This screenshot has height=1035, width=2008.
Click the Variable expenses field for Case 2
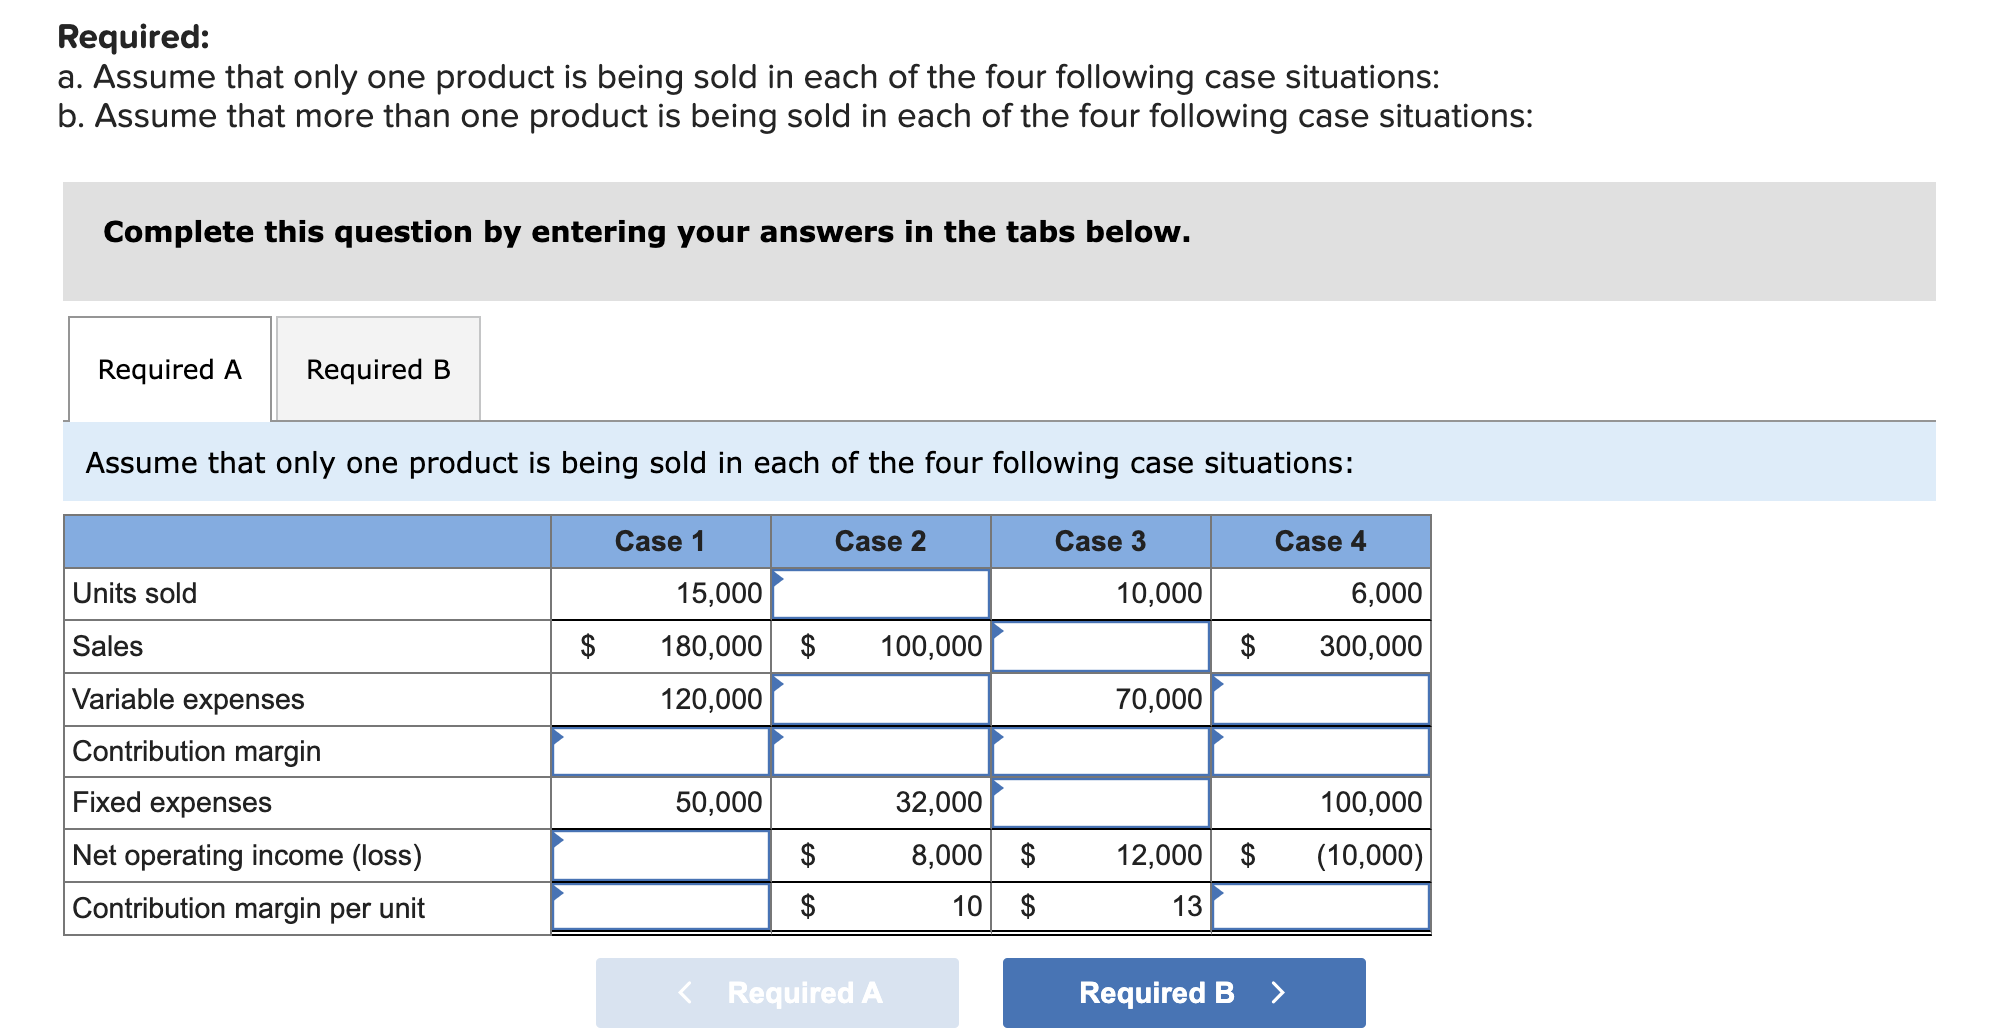point(879,698)
